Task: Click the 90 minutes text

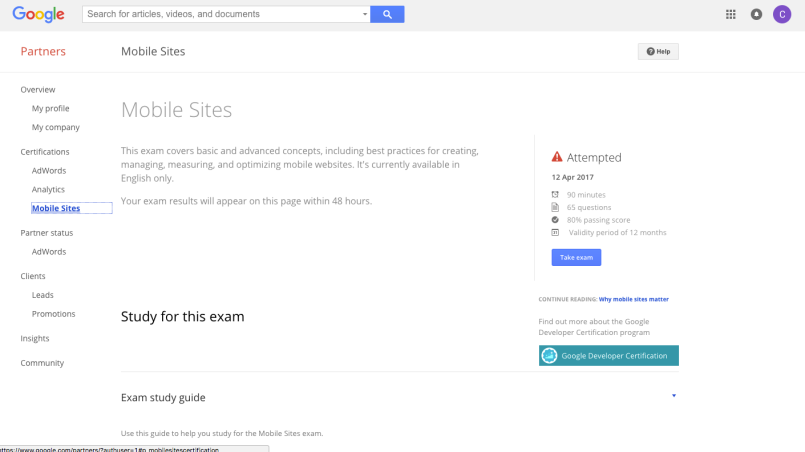Action: (x=586, y=195)
